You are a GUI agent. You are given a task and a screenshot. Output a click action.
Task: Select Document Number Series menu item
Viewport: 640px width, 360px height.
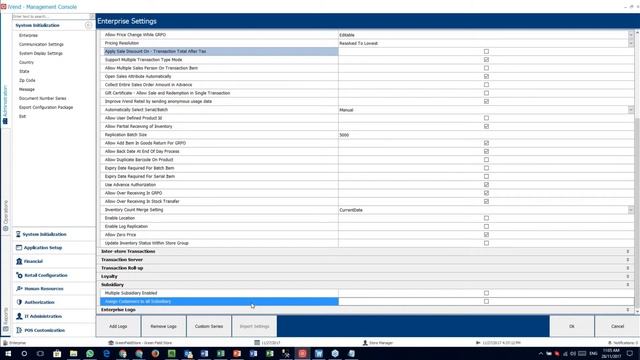pos(42,98)
